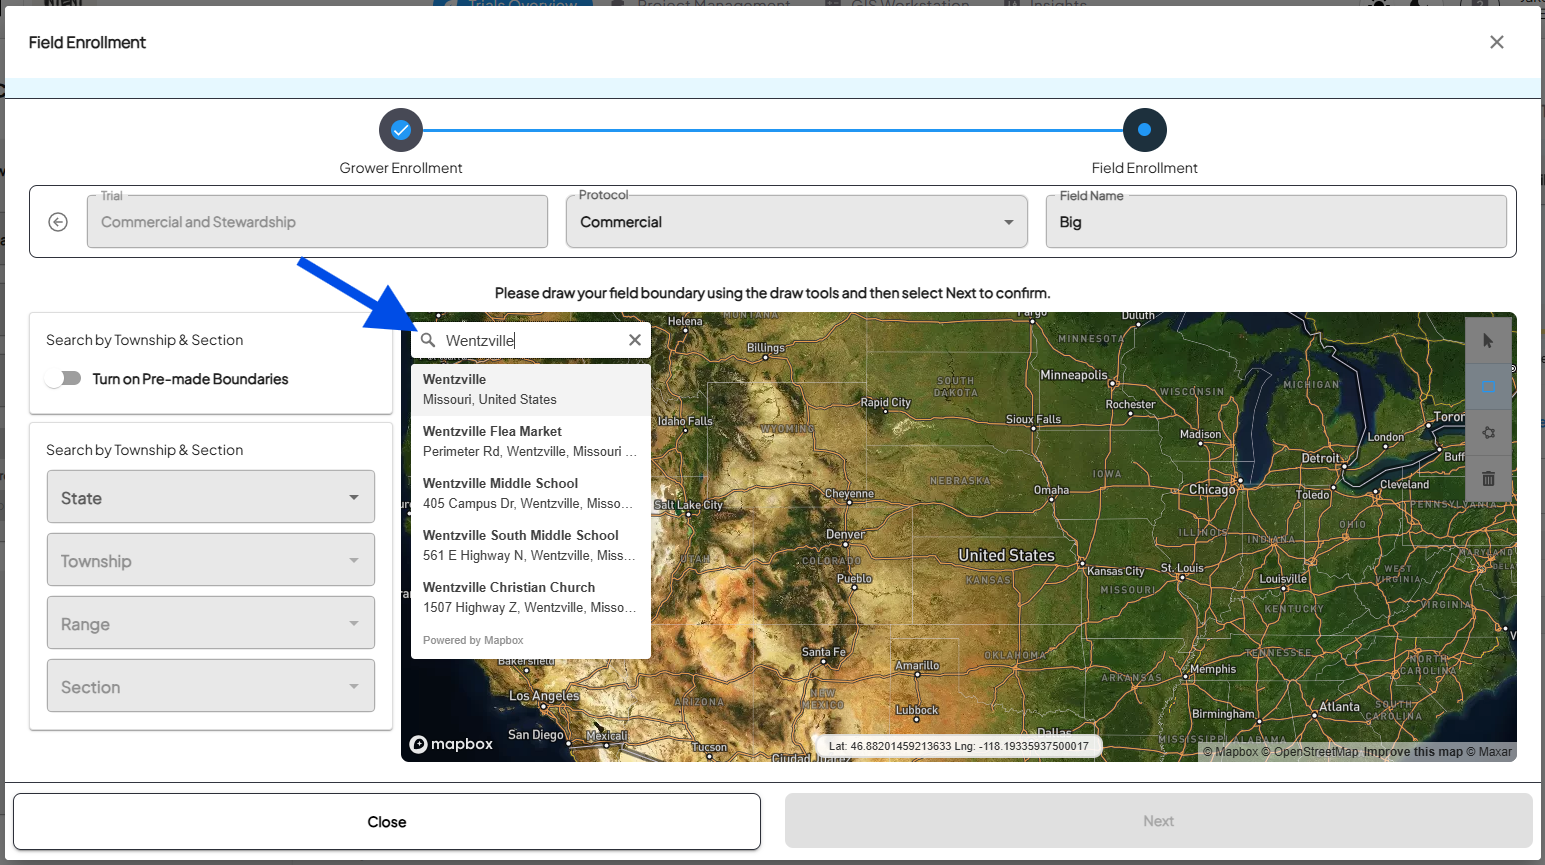
Task: Choose Wentzville Flea Market suggestion
Action: [530, 441]
